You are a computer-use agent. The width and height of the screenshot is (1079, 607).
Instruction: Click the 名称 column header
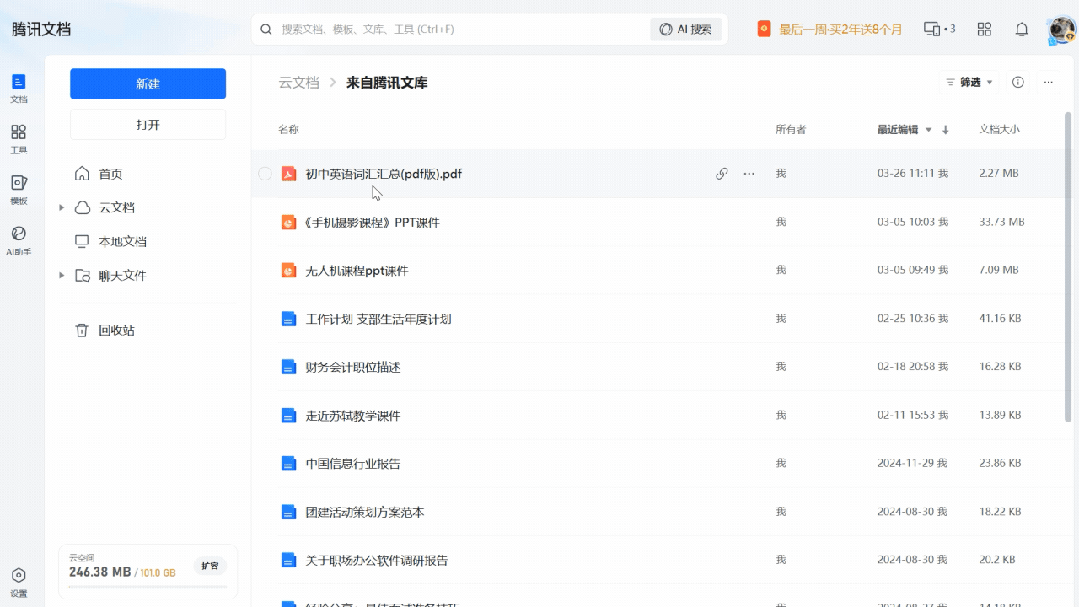pyautogui.click(x=288, y=129)
